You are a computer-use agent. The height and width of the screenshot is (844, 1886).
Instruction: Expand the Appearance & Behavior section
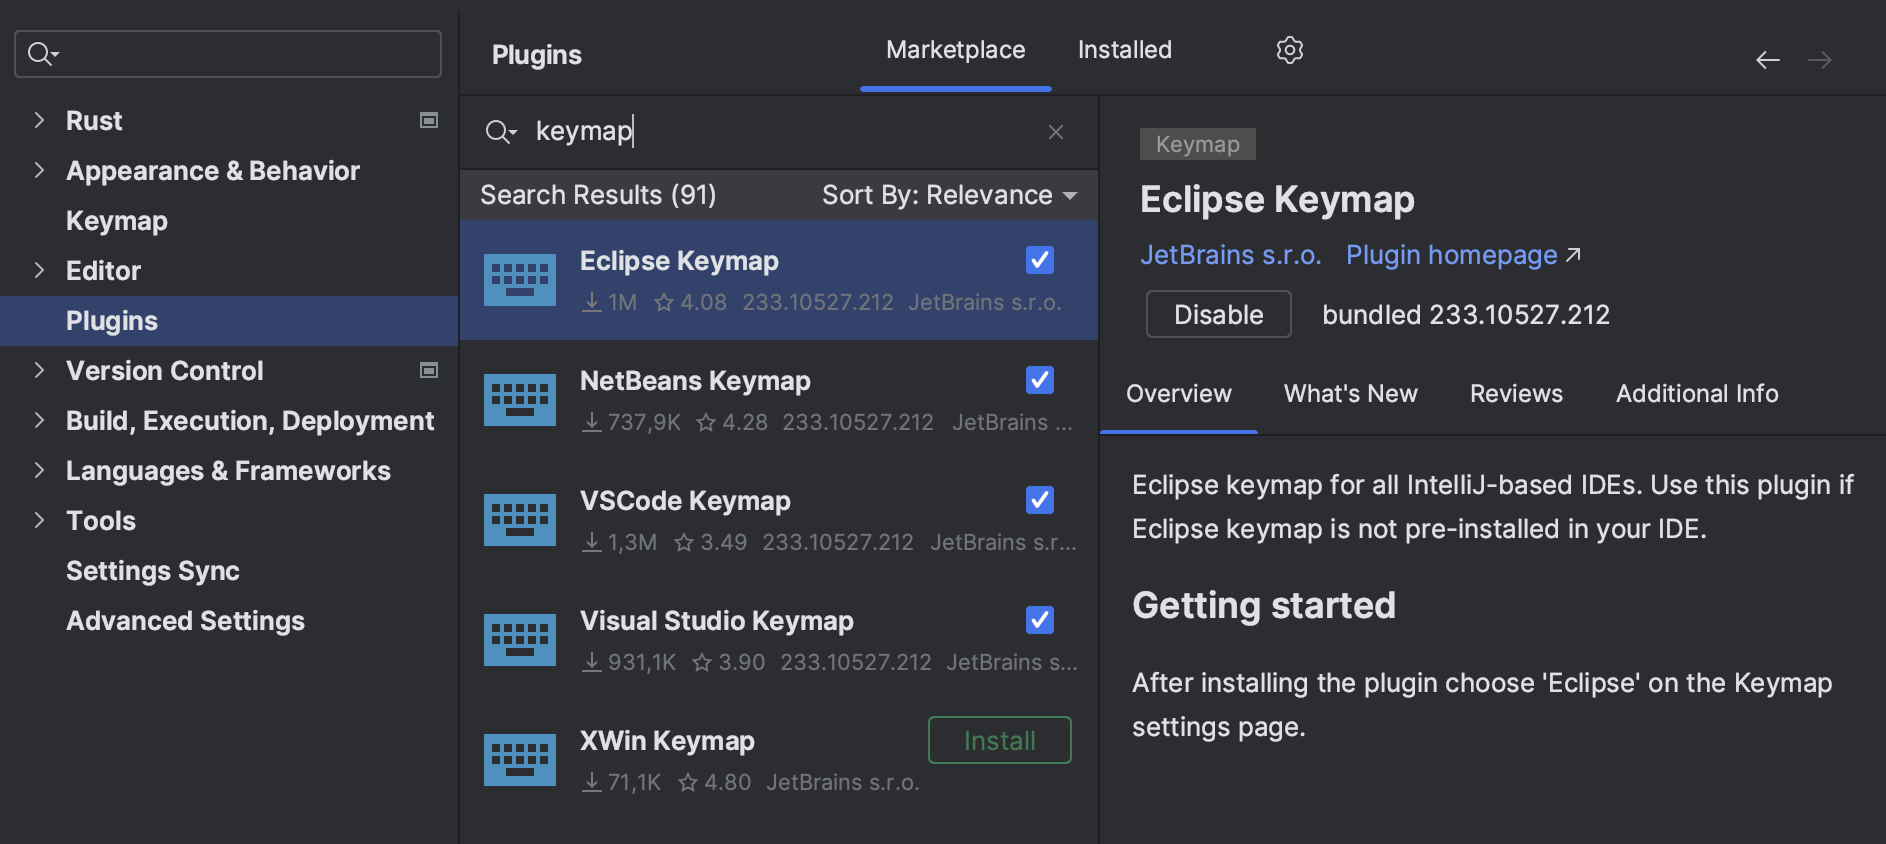[x=39, y=170]
